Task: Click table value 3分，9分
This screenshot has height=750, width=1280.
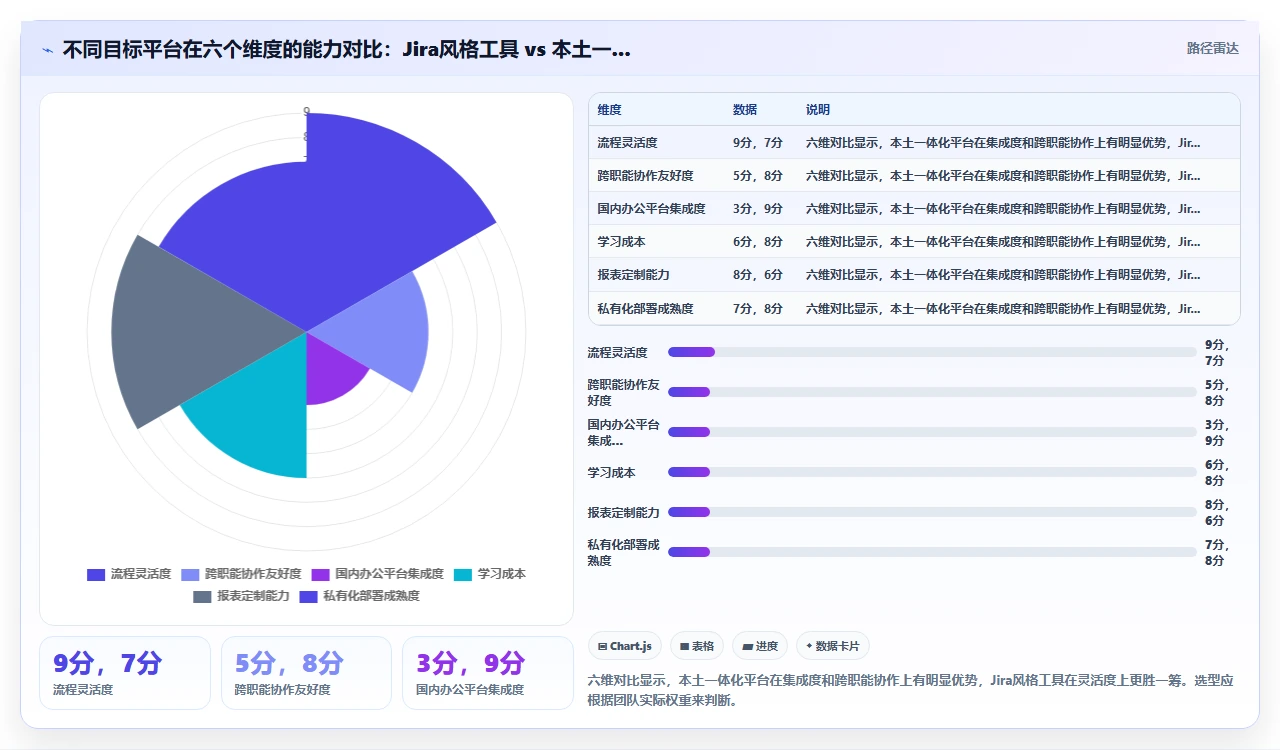Action: click(758, 209)
